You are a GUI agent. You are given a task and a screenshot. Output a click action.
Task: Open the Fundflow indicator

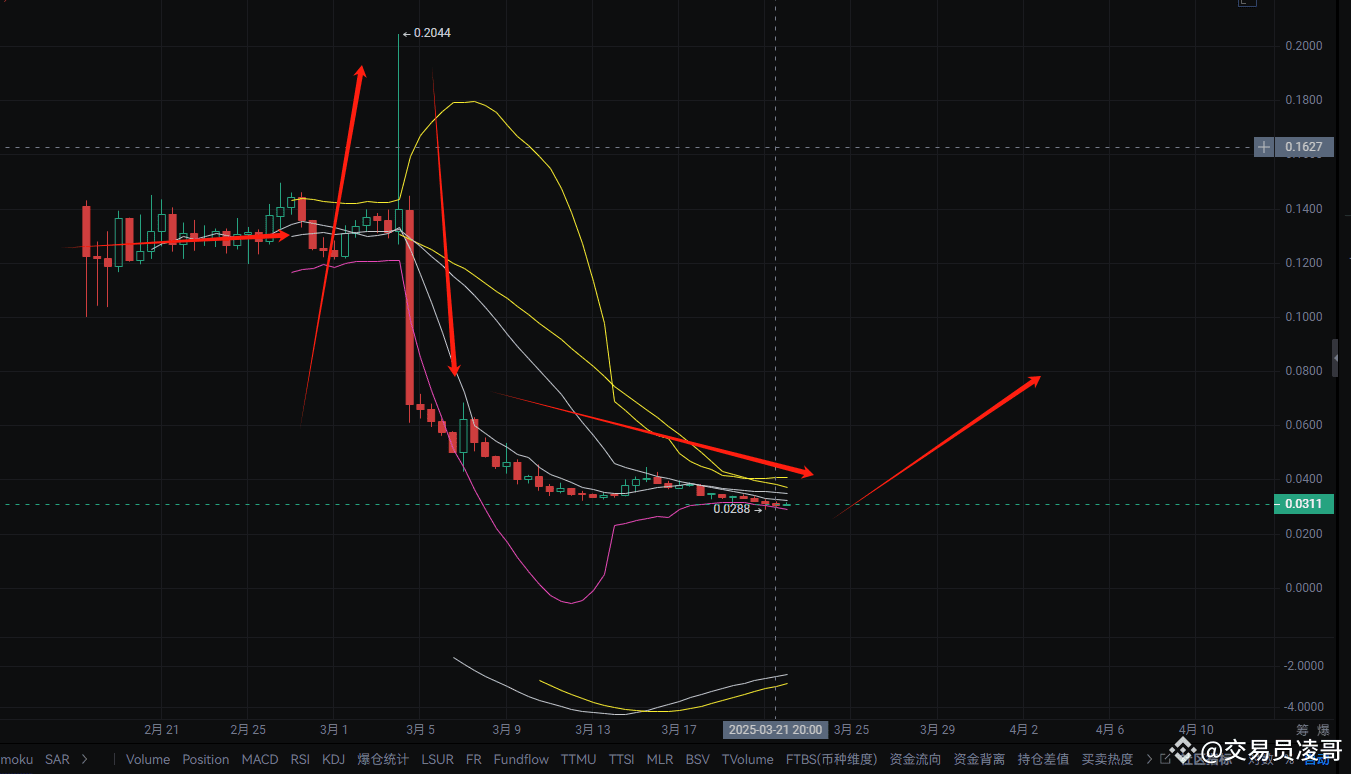pos(521,759)
